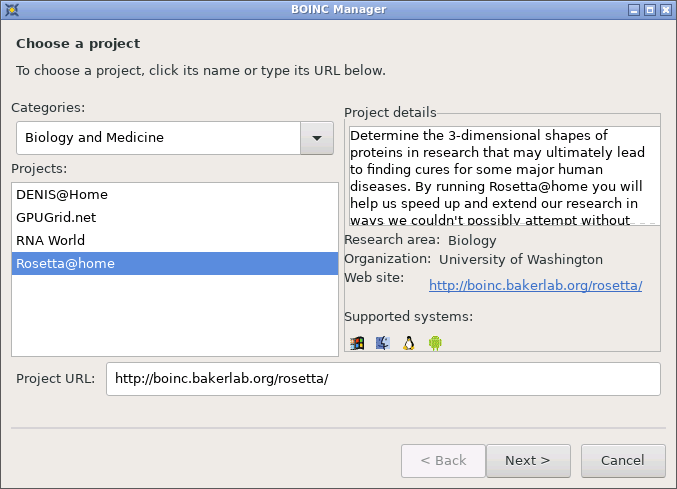The height and width of the screenshot is (489, 677).
Task: Minimize the BOINC Manager window
Action: click(x=634, y=10)
